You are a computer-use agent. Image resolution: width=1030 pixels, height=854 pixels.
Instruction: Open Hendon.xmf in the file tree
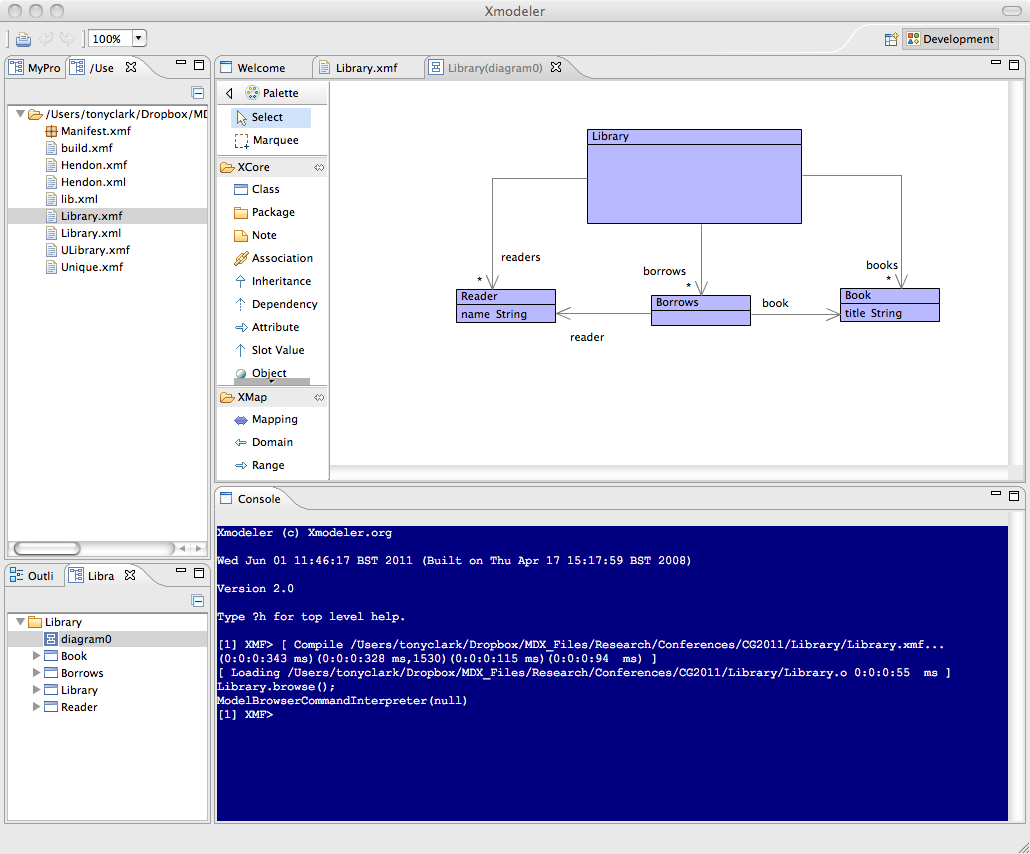(x=93, y=165)
